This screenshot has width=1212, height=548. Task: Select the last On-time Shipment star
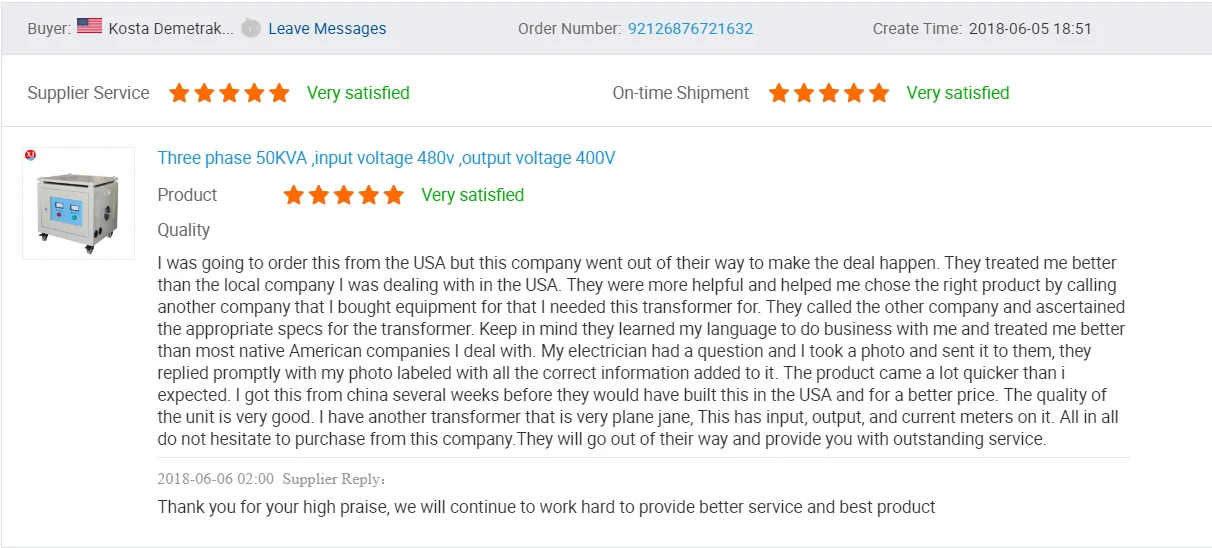click(879, 93)
